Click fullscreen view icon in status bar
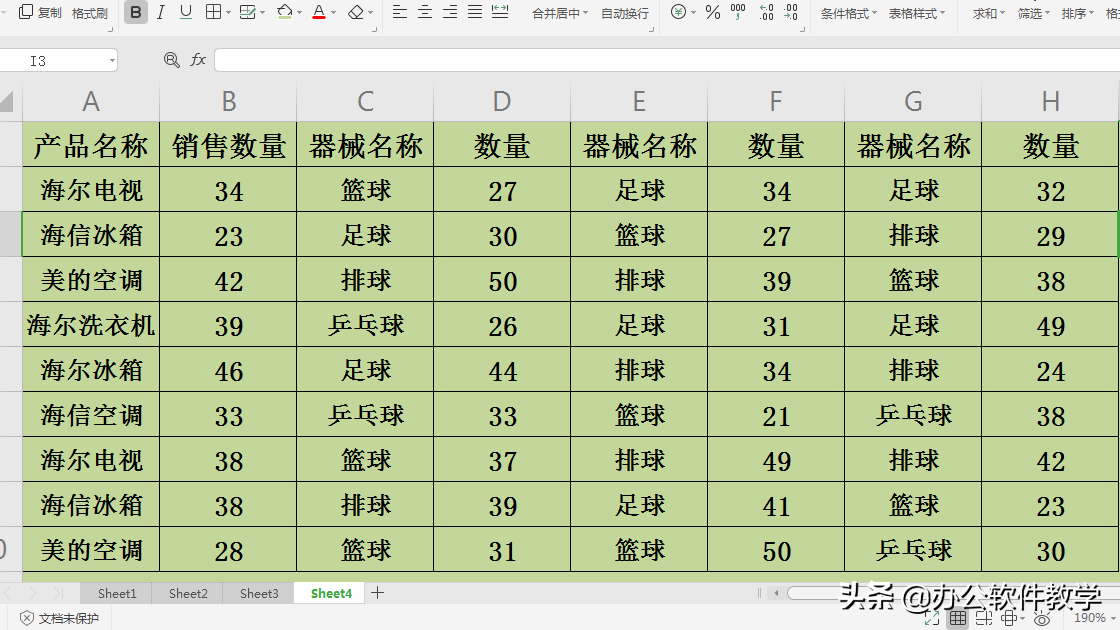 click(931, 619)
